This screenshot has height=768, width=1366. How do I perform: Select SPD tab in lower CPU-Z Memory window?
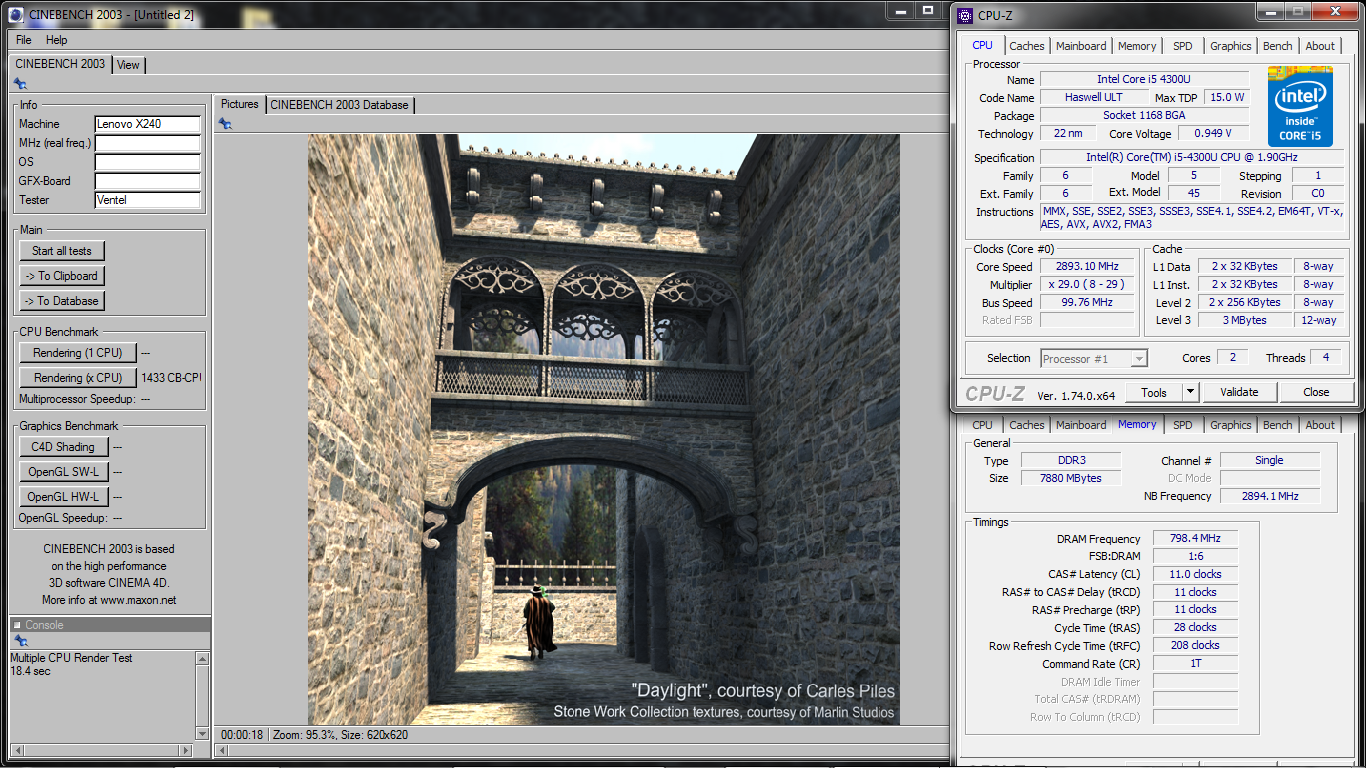1183,425
